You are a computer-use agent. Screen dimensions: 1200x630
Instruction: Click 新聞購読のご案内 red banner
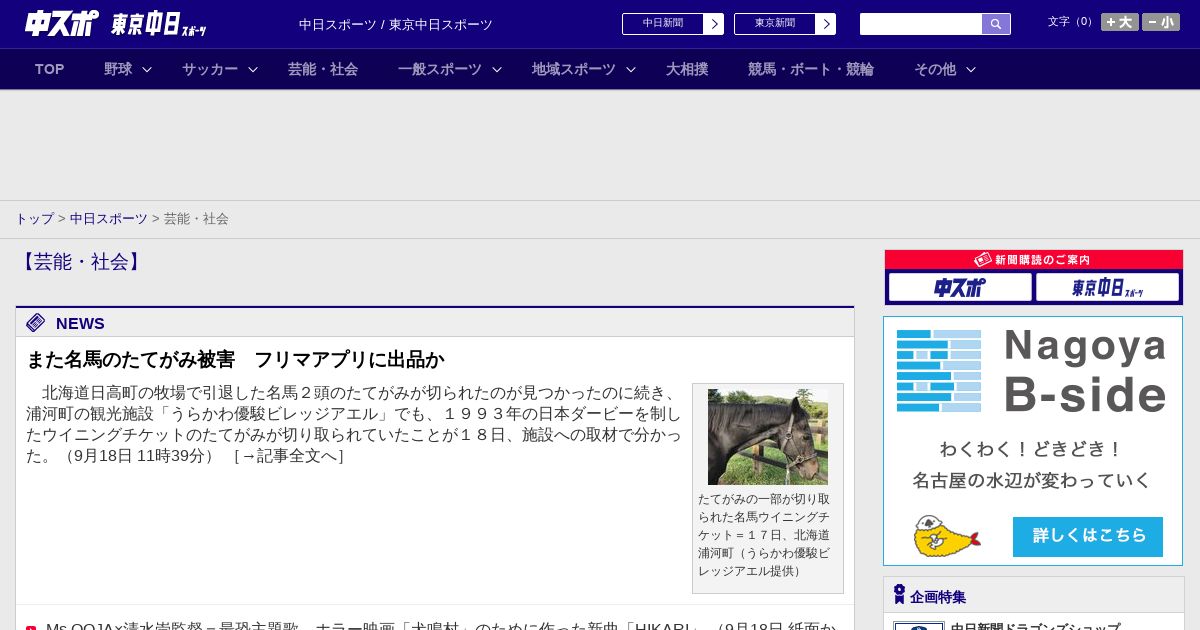tap(1034, 259)
